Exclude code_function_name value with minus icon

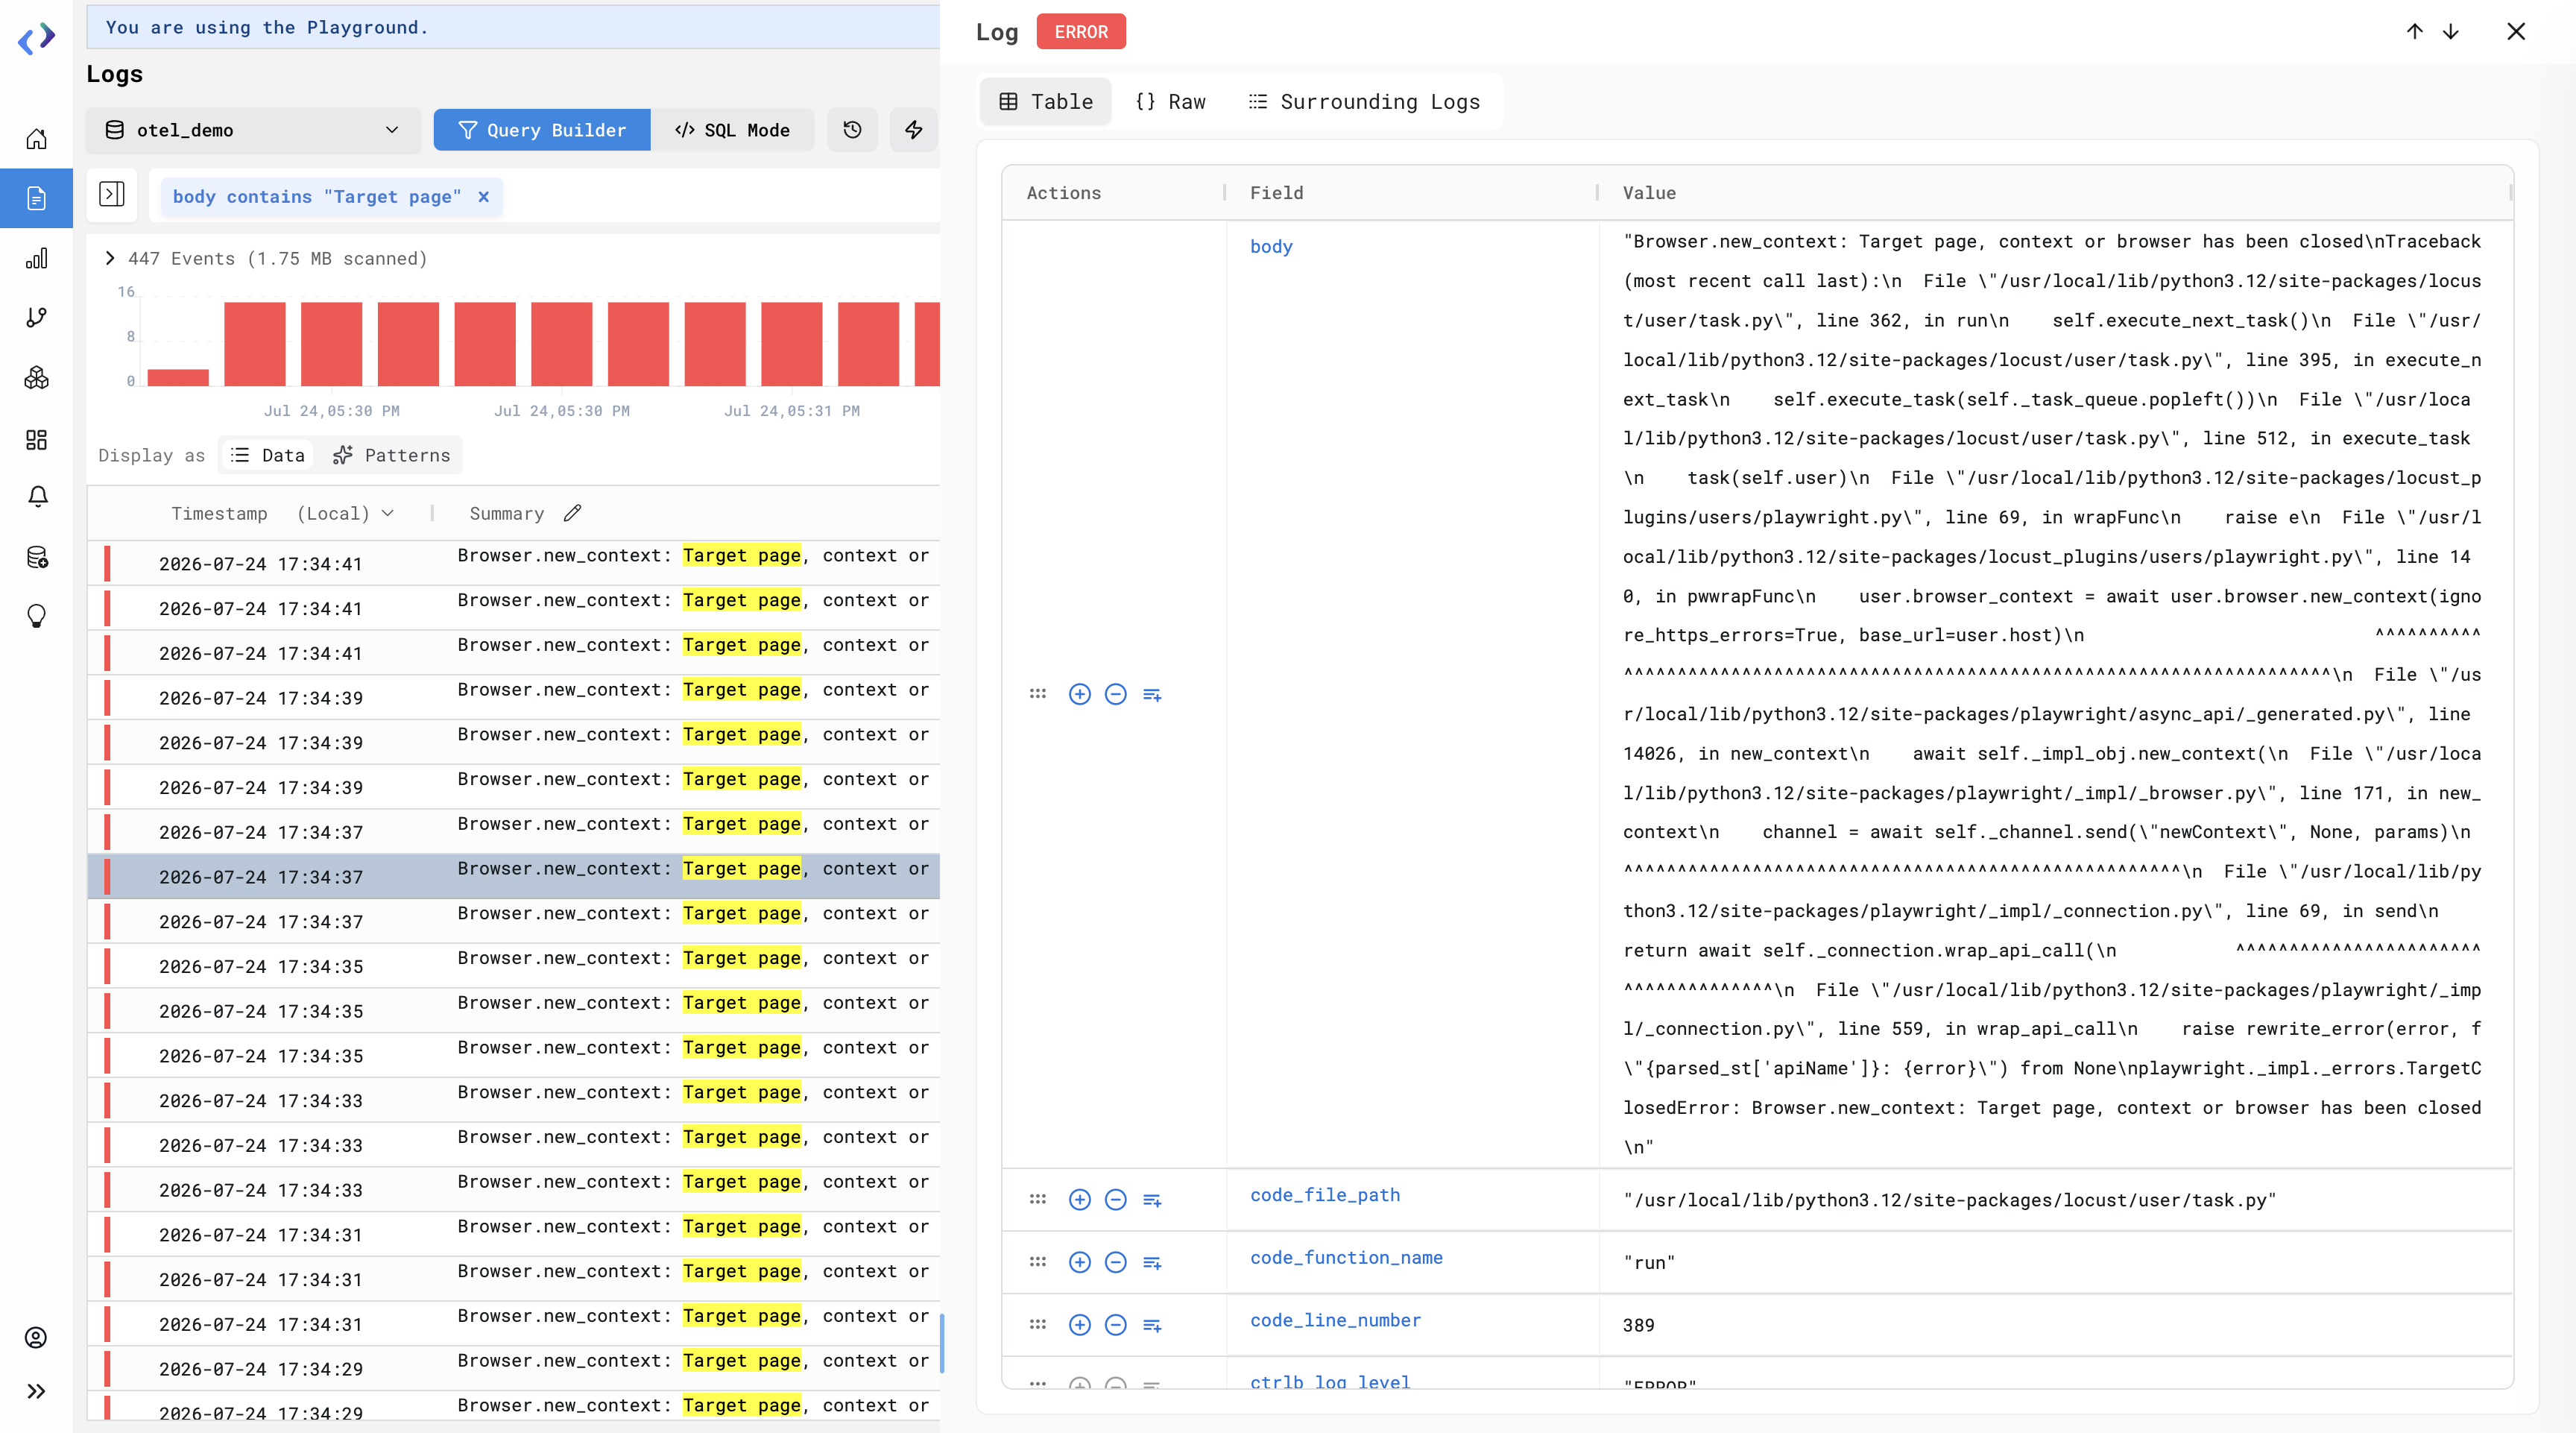[1116, 1263]
